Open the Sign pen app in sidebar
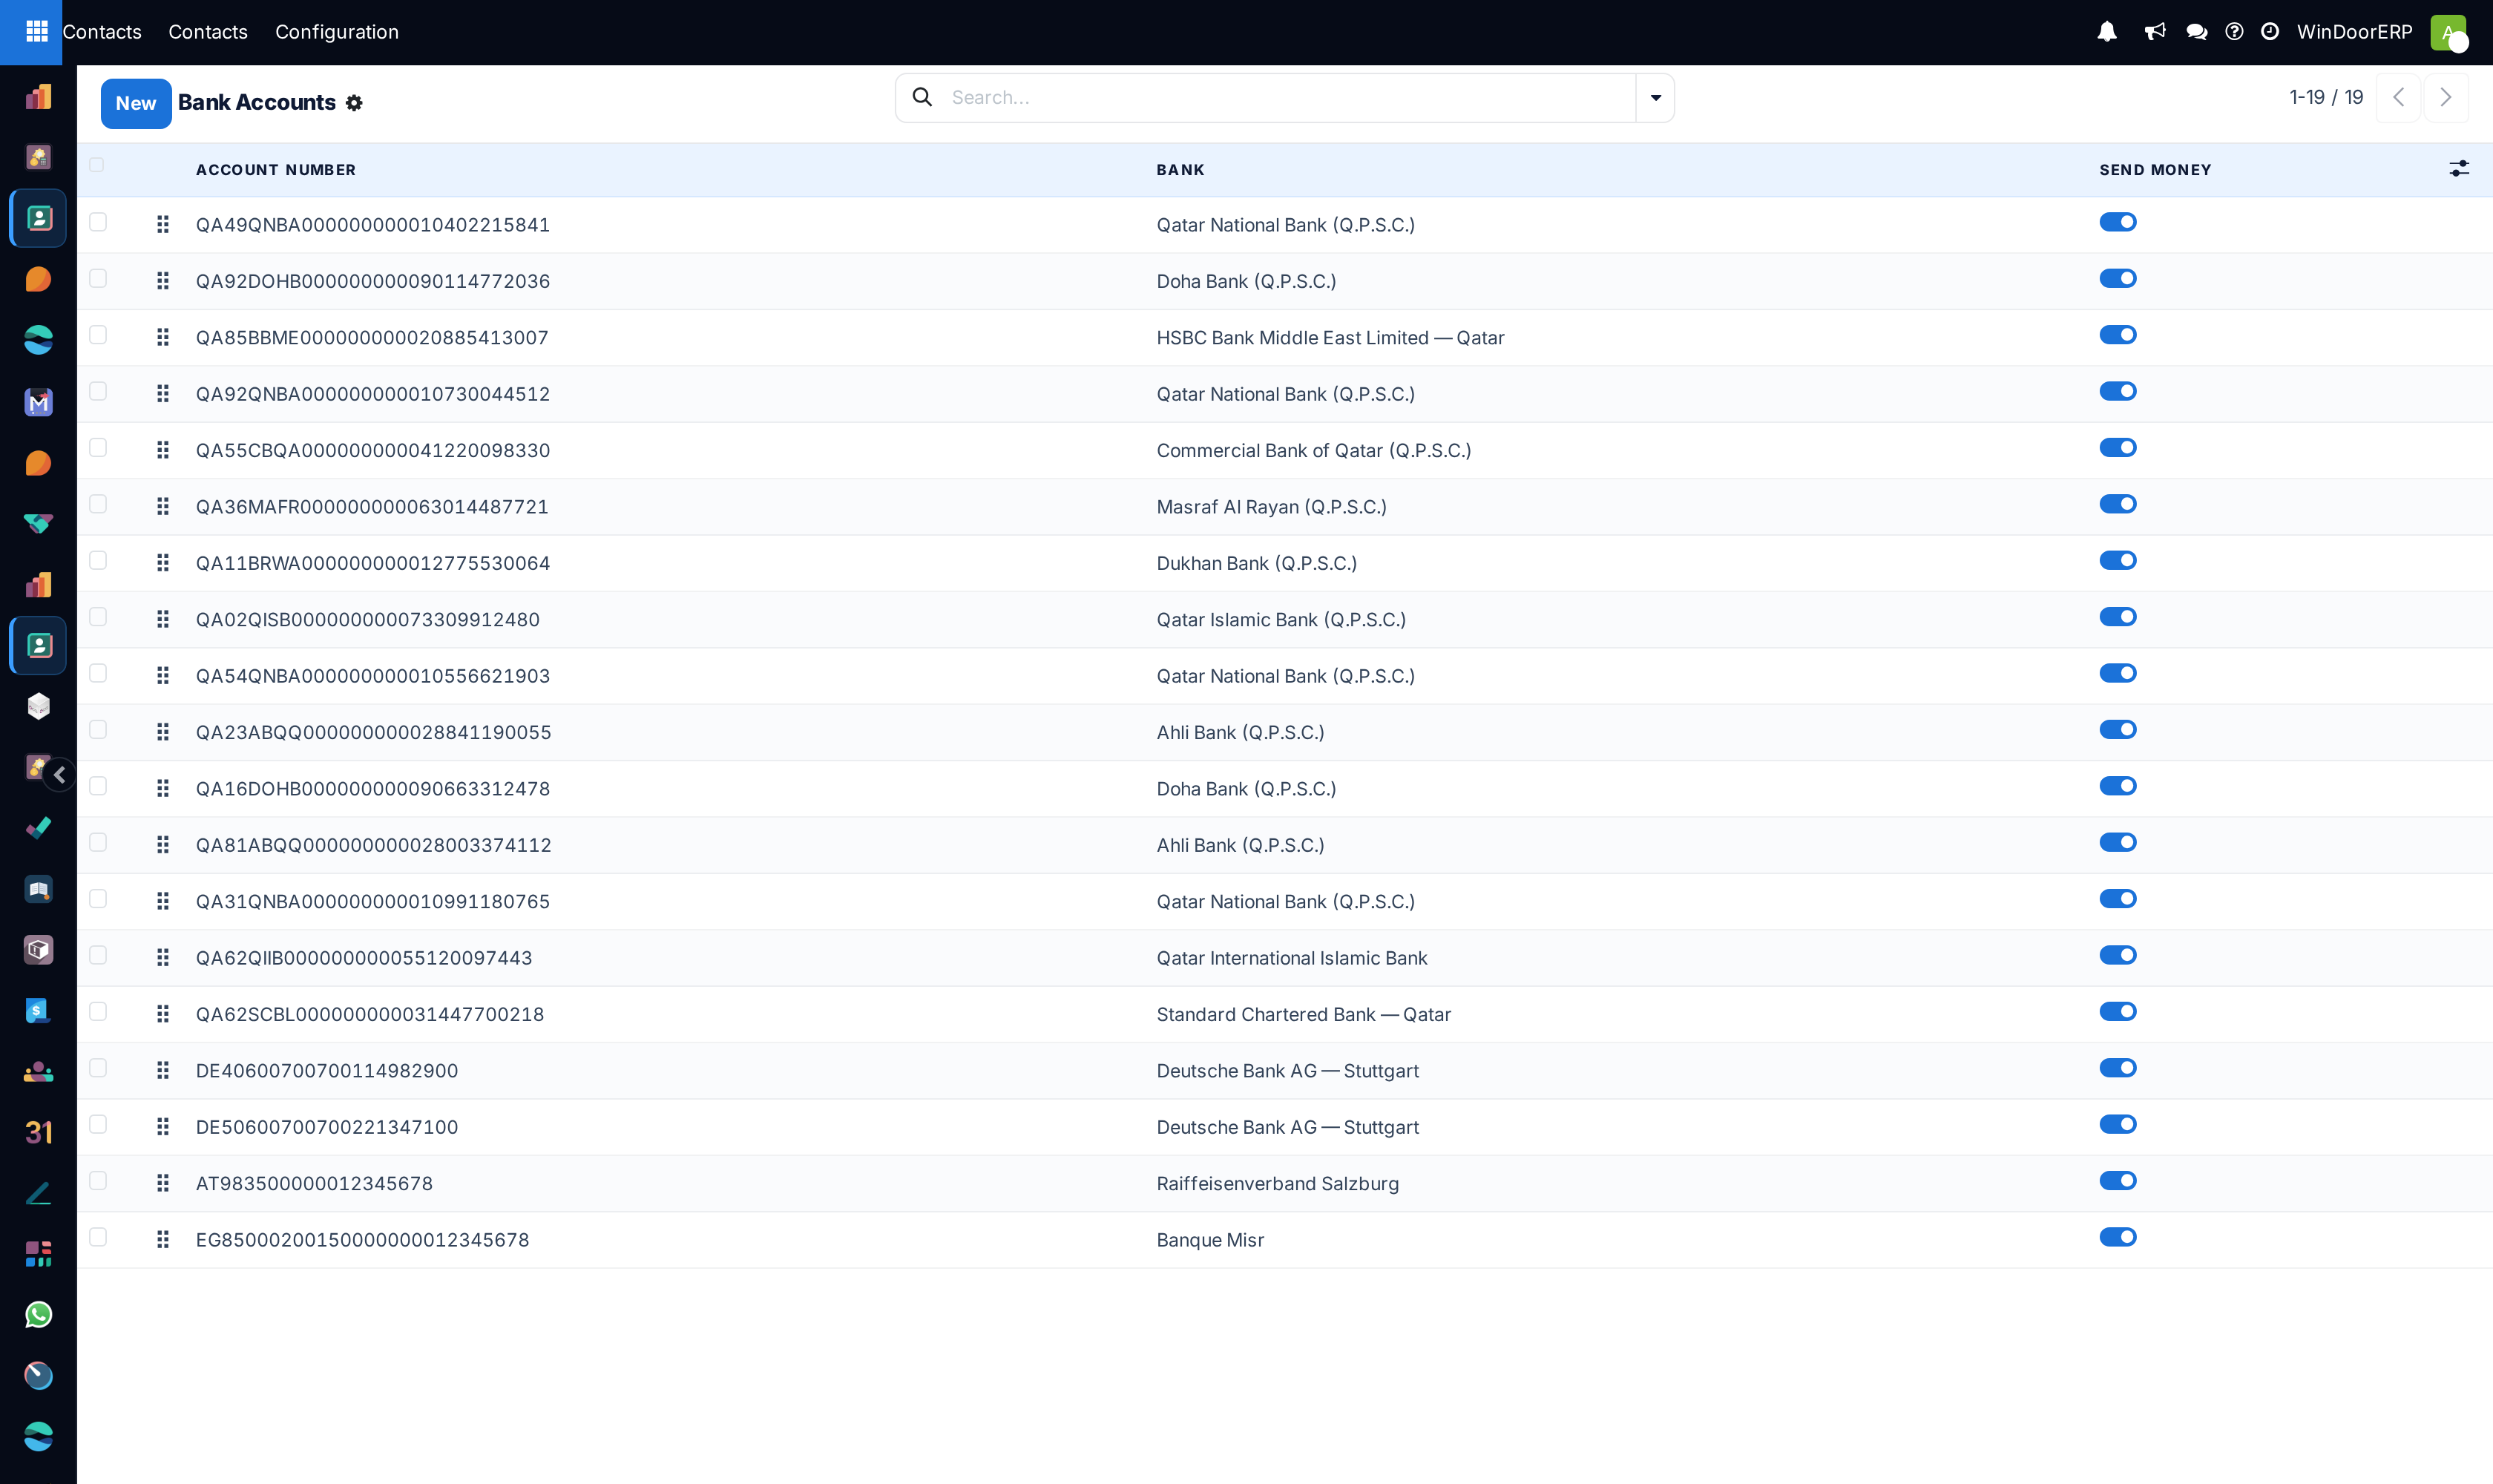The image size is (2493, 1484). point(38,1194)
